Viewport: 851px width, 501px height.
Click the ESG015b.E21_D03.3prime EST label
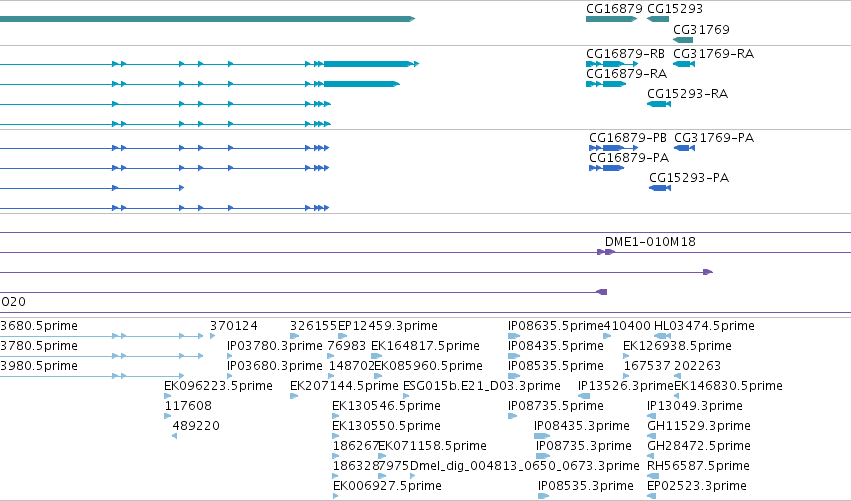click(x=482, y=386)
